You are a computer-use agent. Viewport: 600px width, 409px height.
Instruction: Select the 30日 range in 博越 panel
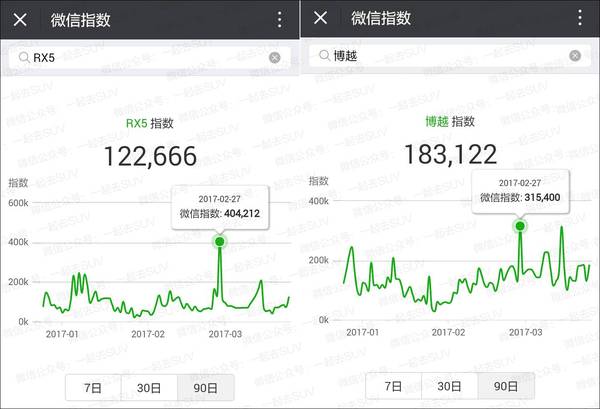point(449,386)
